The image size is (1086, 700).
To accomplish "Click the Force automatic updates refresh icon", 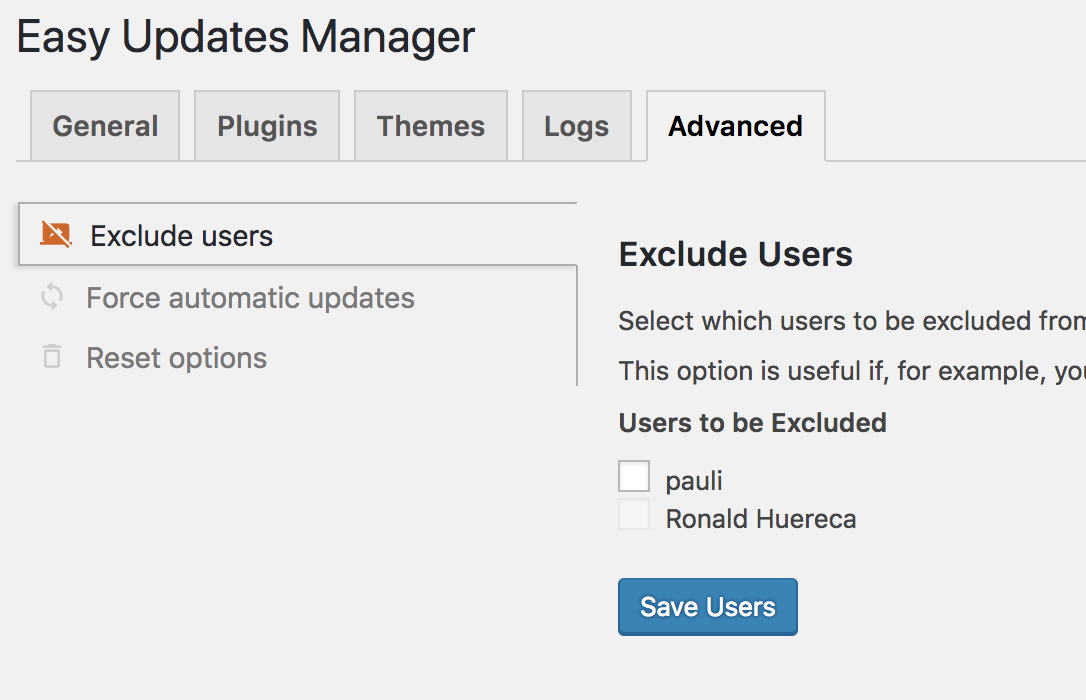I will click(x=52, y=297).
